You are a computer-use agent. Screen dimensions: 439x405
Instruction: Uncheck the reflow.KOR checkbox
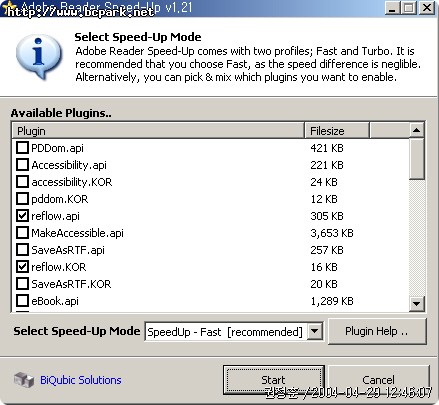tap(22, 267)
